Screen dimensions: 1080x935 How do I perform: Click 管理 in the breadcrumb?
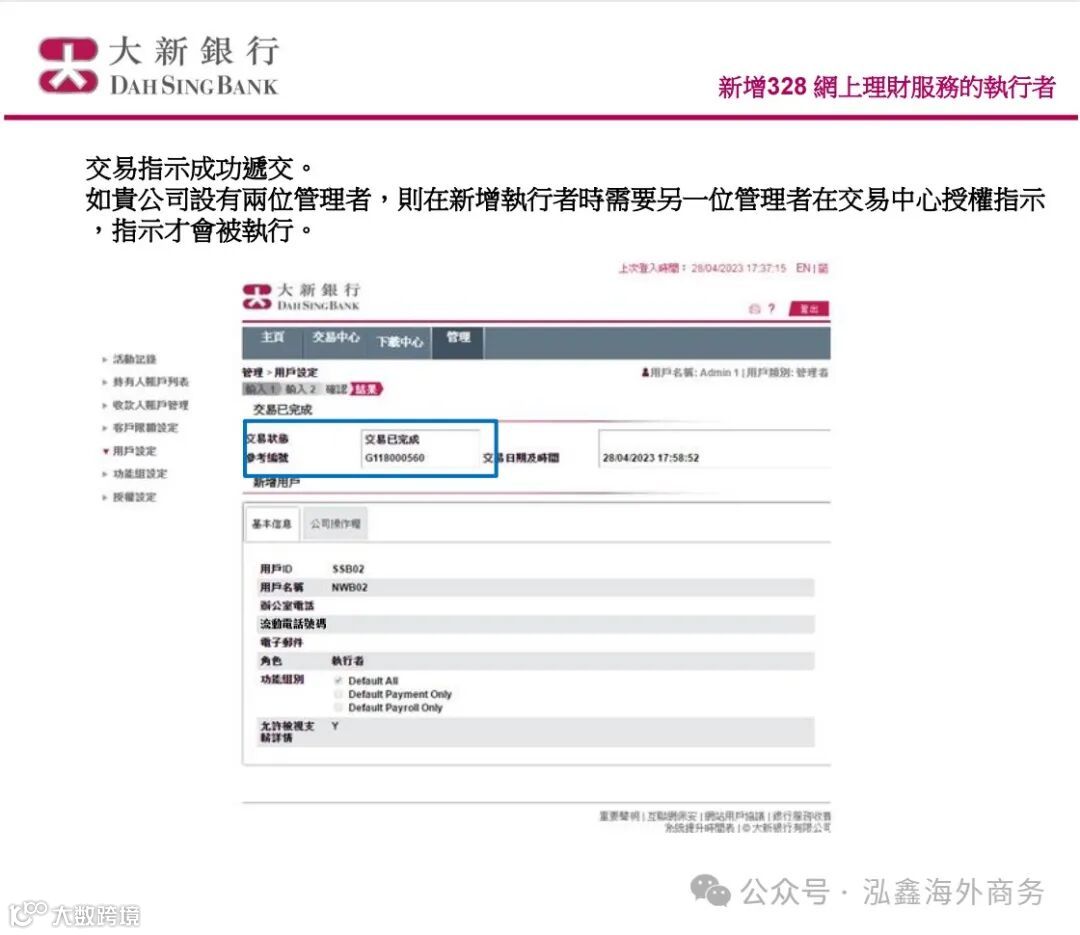tap(252, 372)
